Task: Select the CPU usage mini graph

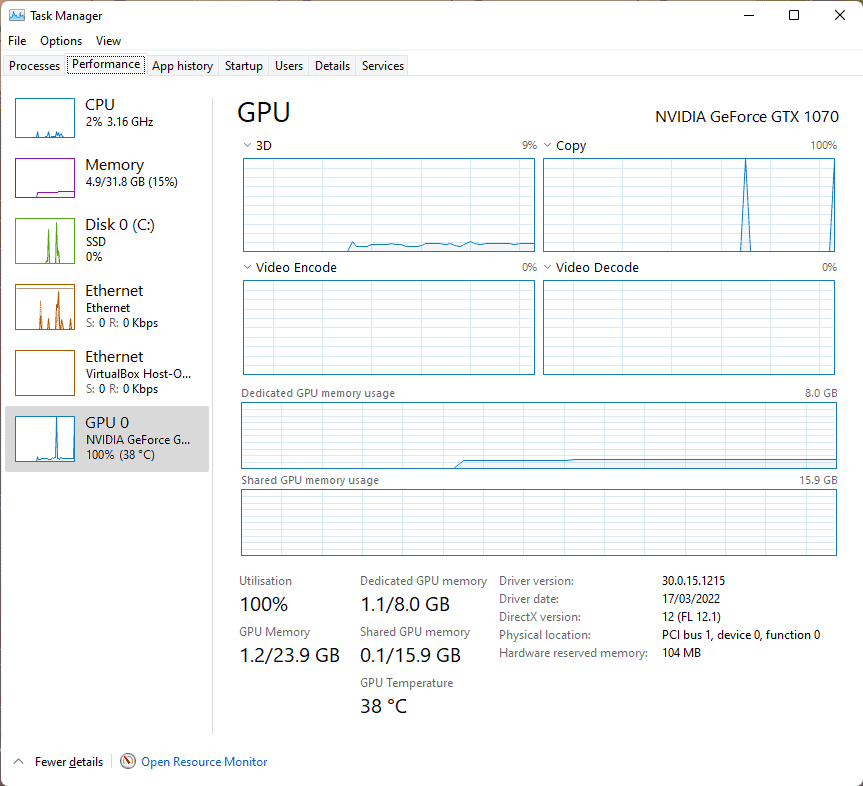Action: click(45, 118)
